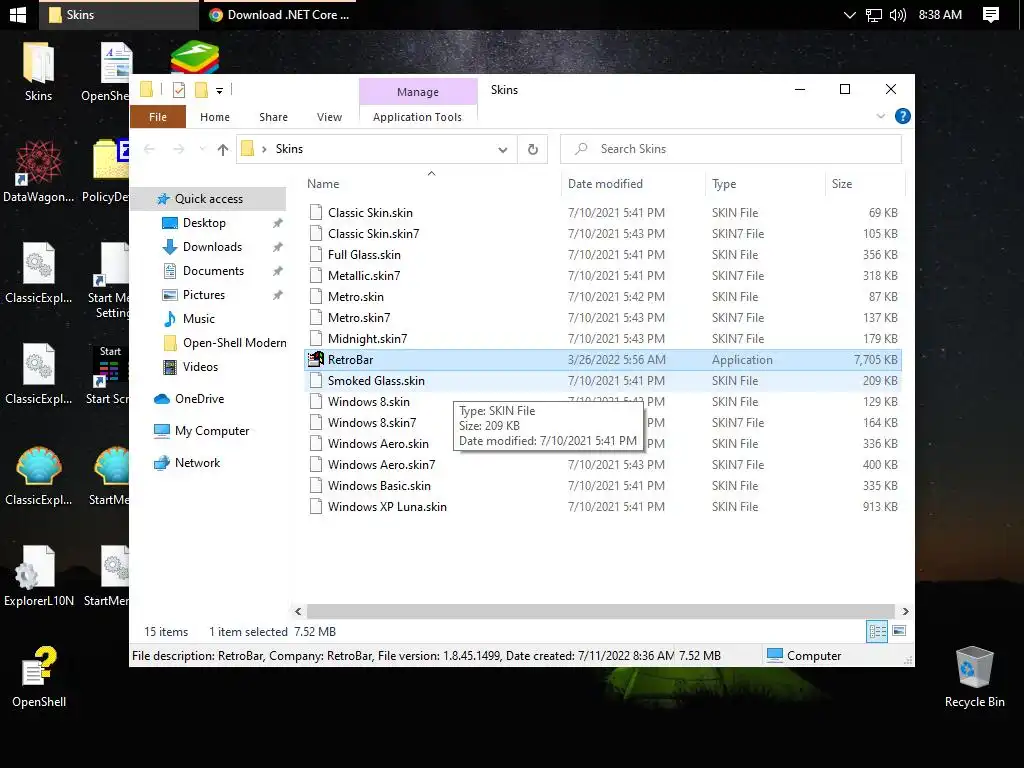
Task: Click New Folder icon in Quick Access Toolbar
Action: (x=201, y=89)
